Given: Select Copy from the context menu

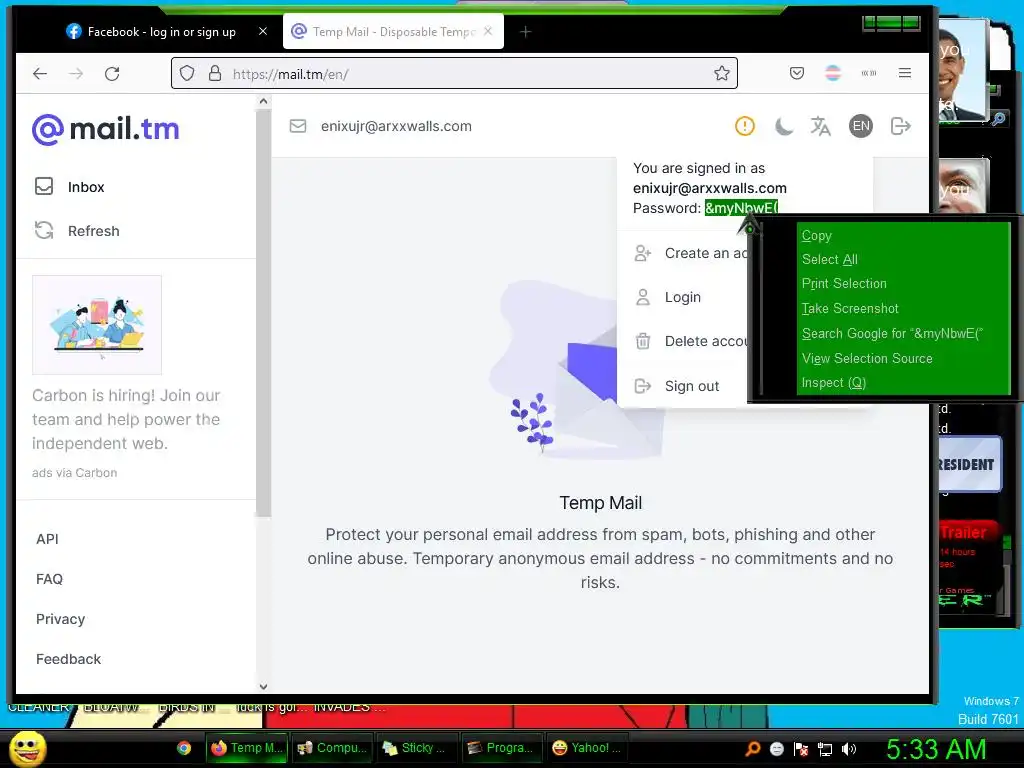Looking at the screenshot, I should coord(816,235).
